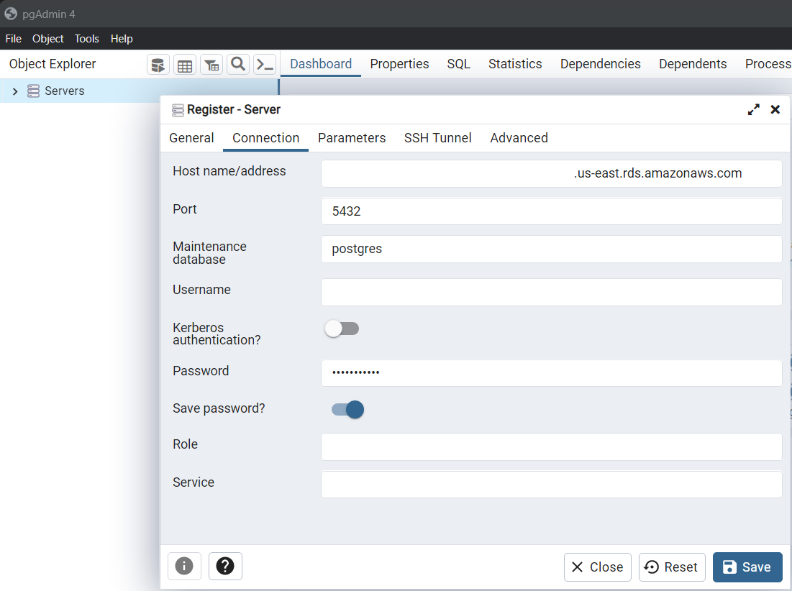View Statistics main tab
Image resolution: width=792 pixels, height=591 pixels.
[x=515, y=64]
